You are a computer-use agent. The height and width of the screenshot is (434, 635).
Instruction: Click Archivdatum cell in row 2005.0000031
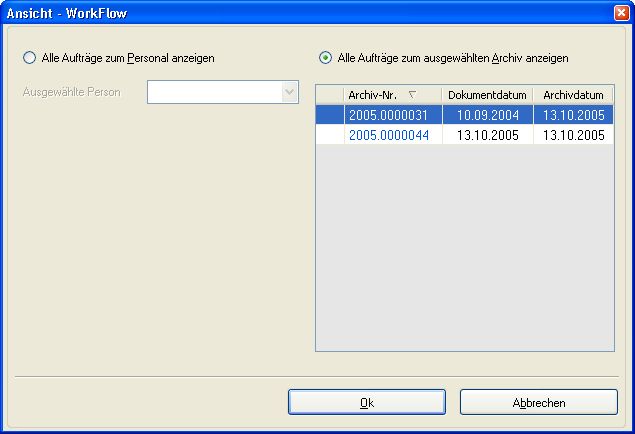(x=573, y=115)
